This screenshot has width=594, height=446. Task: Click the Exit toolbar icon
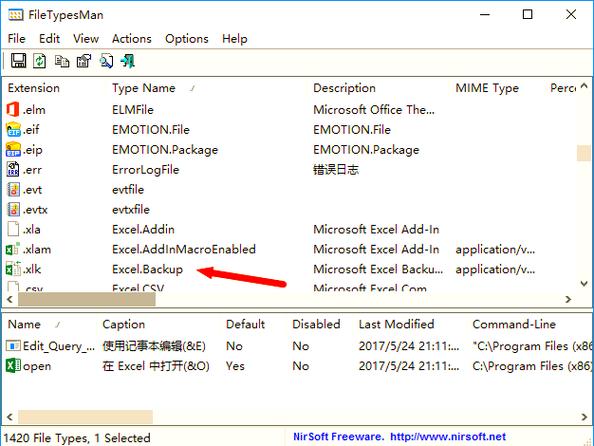click(x=128, y=61)
